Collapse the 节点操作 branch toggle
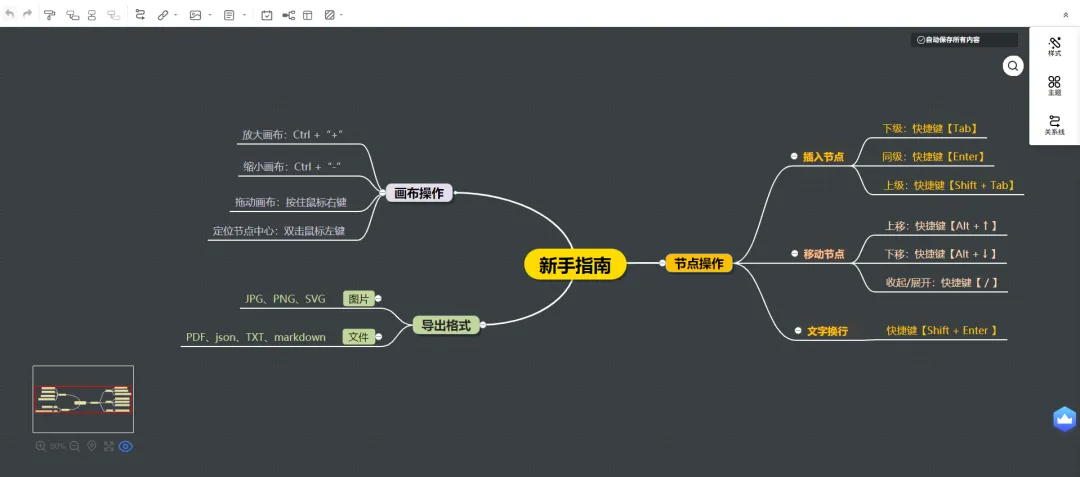This screenshot has width=1080, height=477. pos(662,263)
